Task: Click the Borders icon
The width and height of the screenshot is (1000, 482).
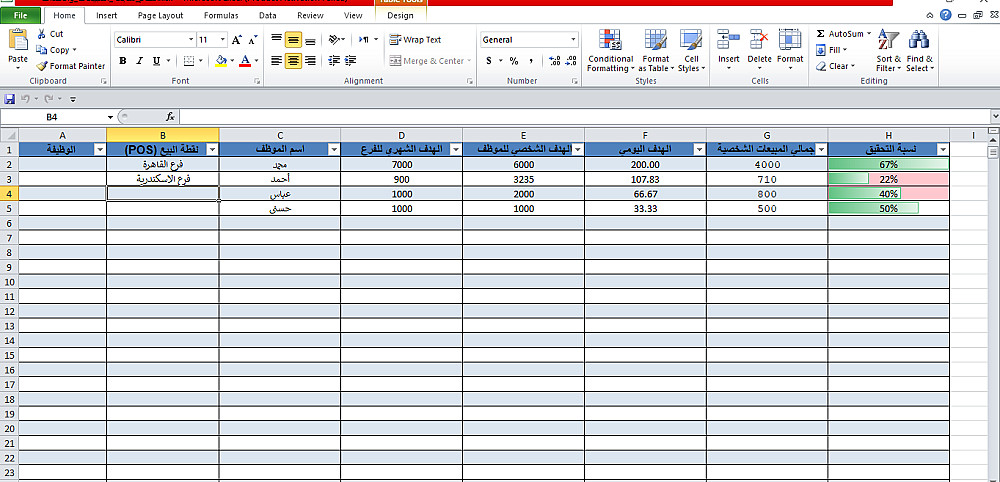Action: click(x=189, y=61)
